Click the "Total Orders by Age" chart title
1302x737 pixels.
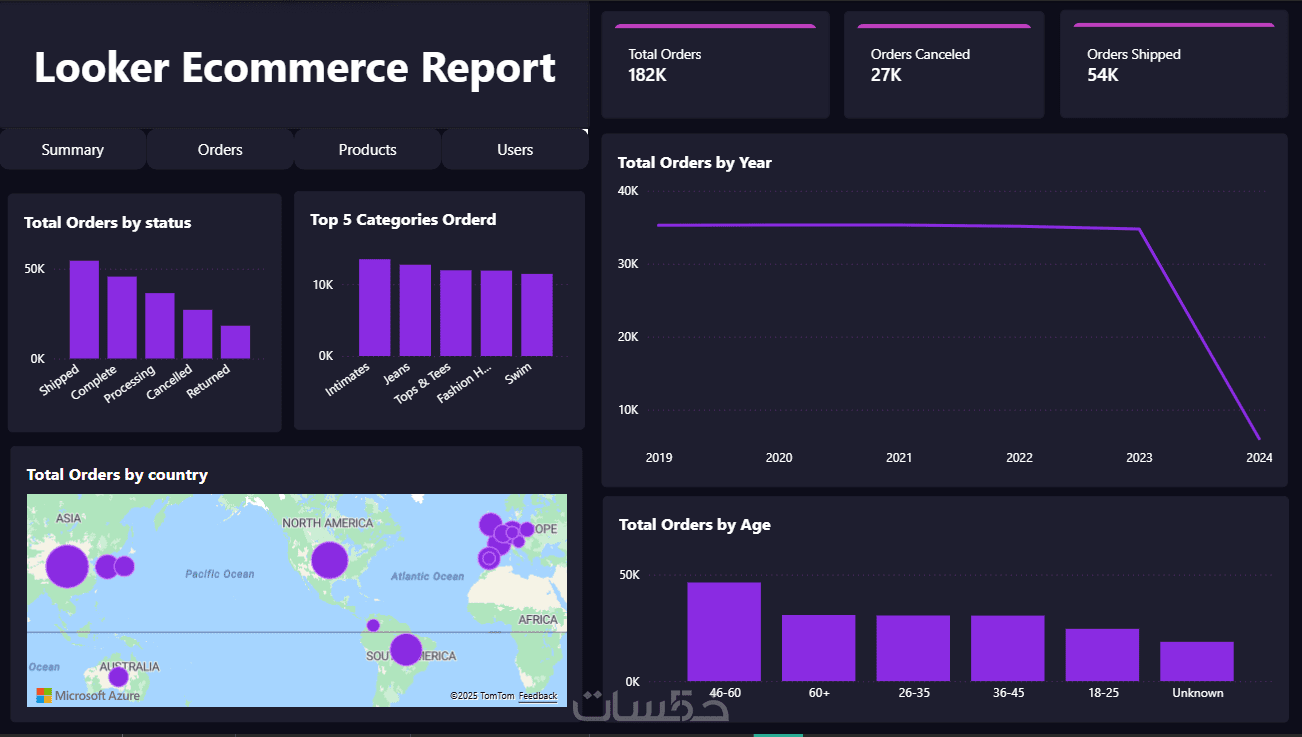(x=695, y=525)
